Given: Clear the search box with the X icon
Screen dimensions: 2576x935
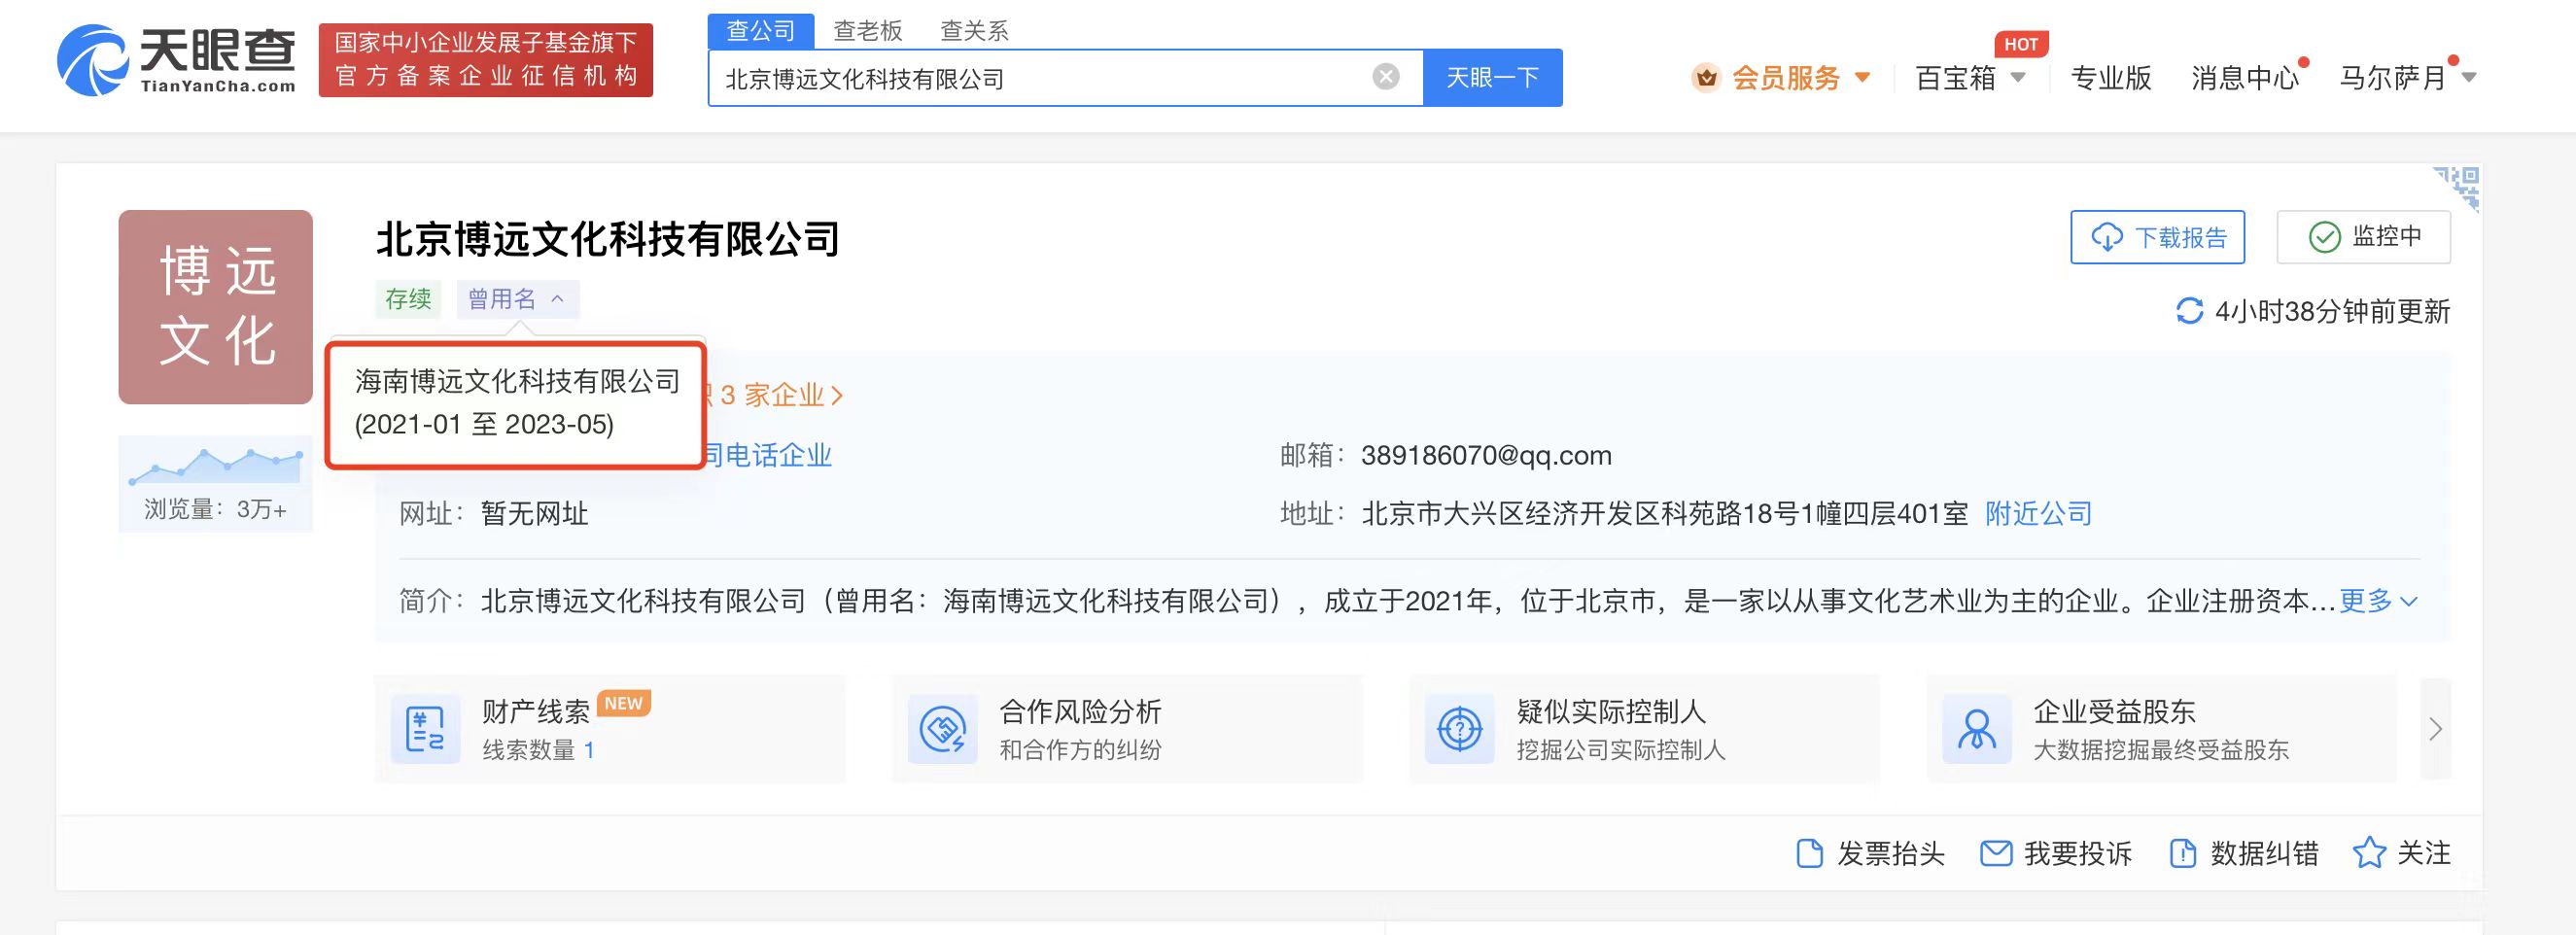Looking at the screenshot, I should tap(1386, 77).
